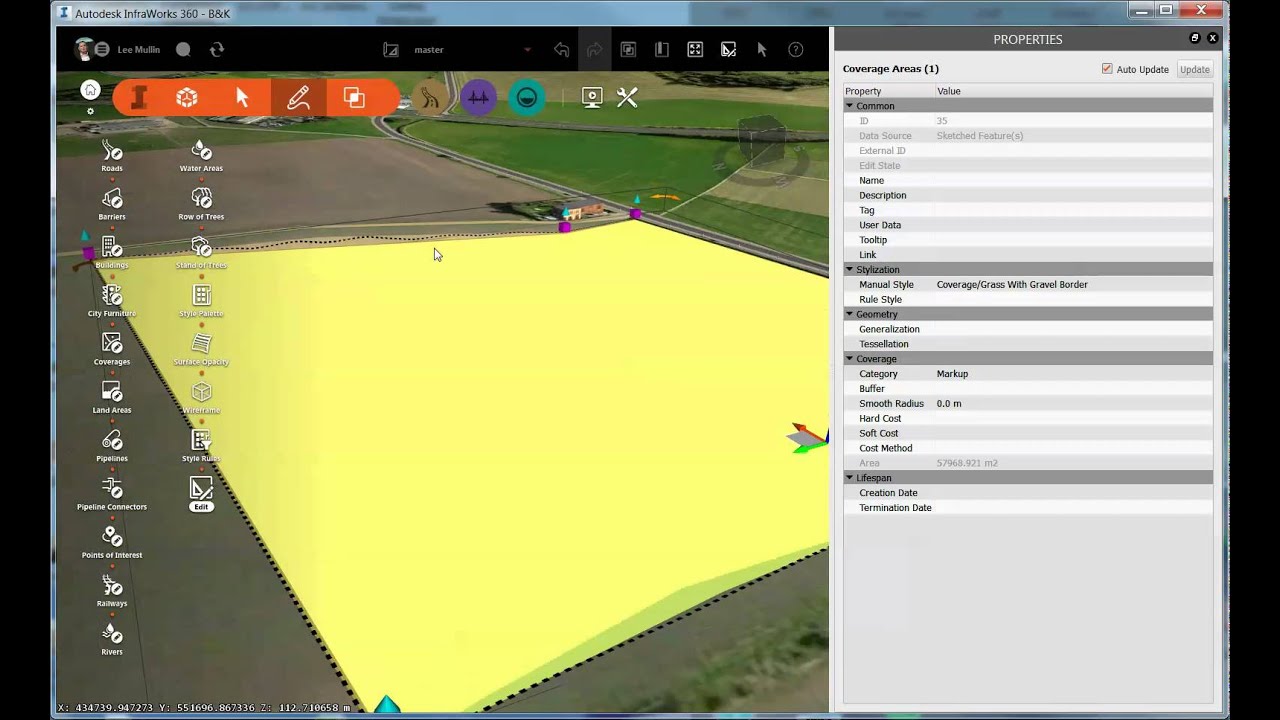This screenshot has height=720, width=1280.
Task: Collapse the Coverage section
Action: (850, 358)
